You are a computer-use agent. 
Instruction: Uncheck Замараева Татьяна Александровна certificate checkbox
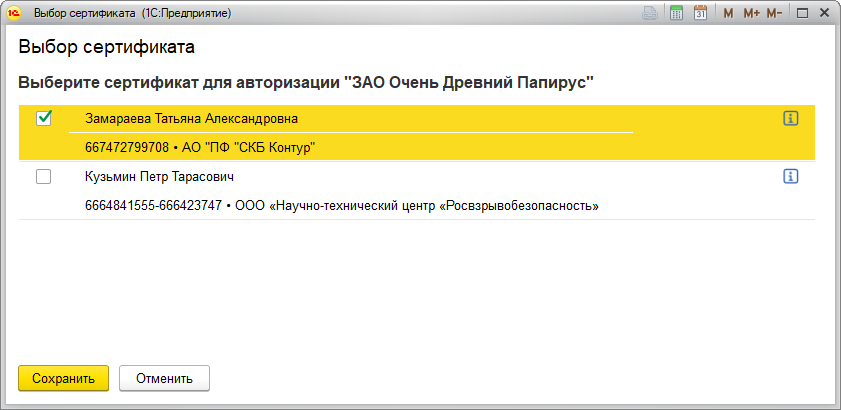click(x=43, y=119)
